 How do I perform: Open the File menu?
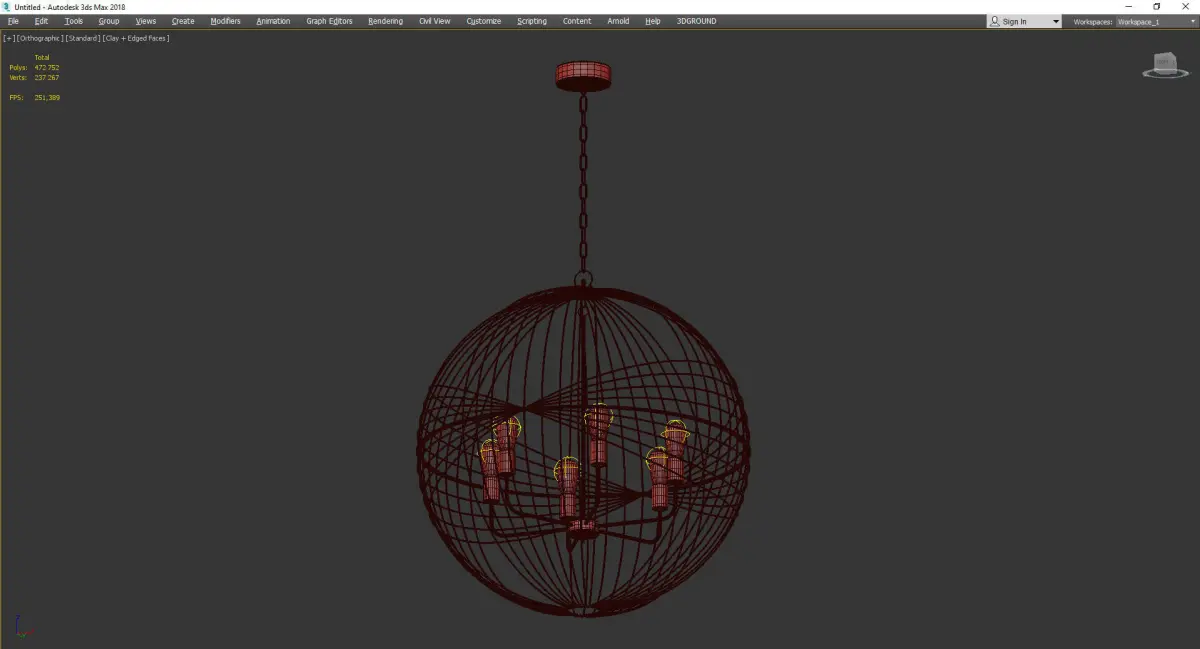point(13,21)
